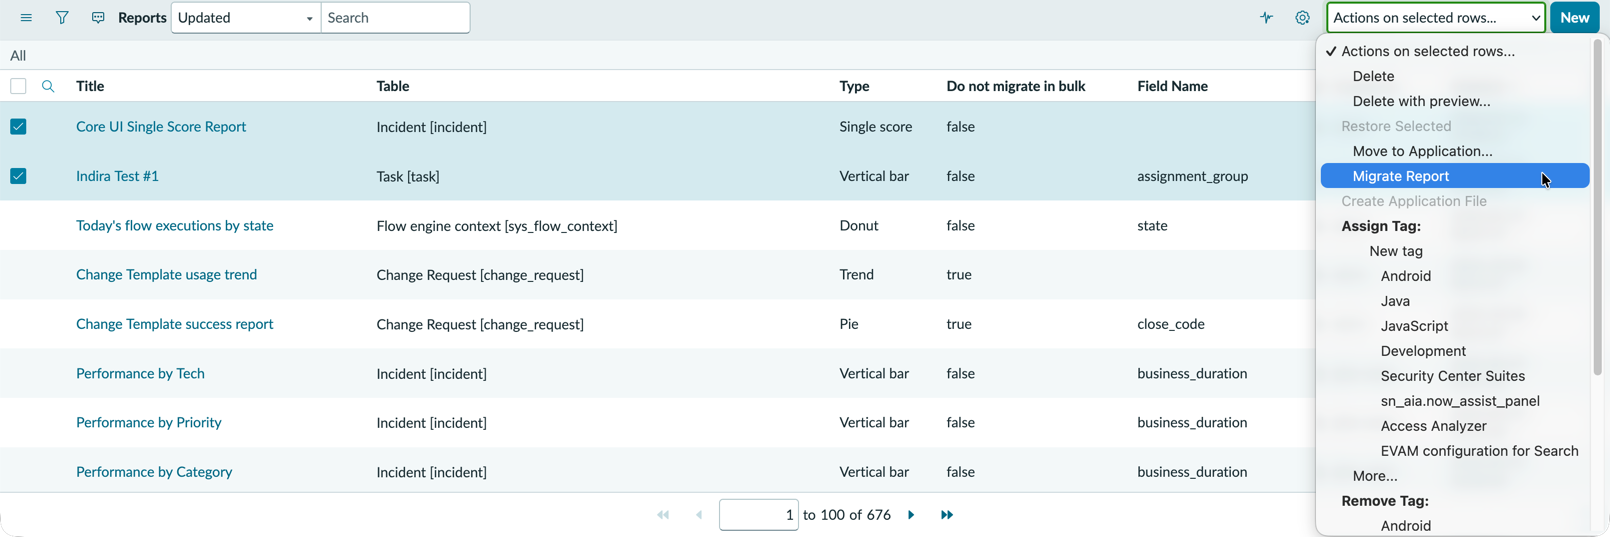Open list personalization gear icon
The width and height of the screenshot is (1610, 537).
[x=1302, y=18]
